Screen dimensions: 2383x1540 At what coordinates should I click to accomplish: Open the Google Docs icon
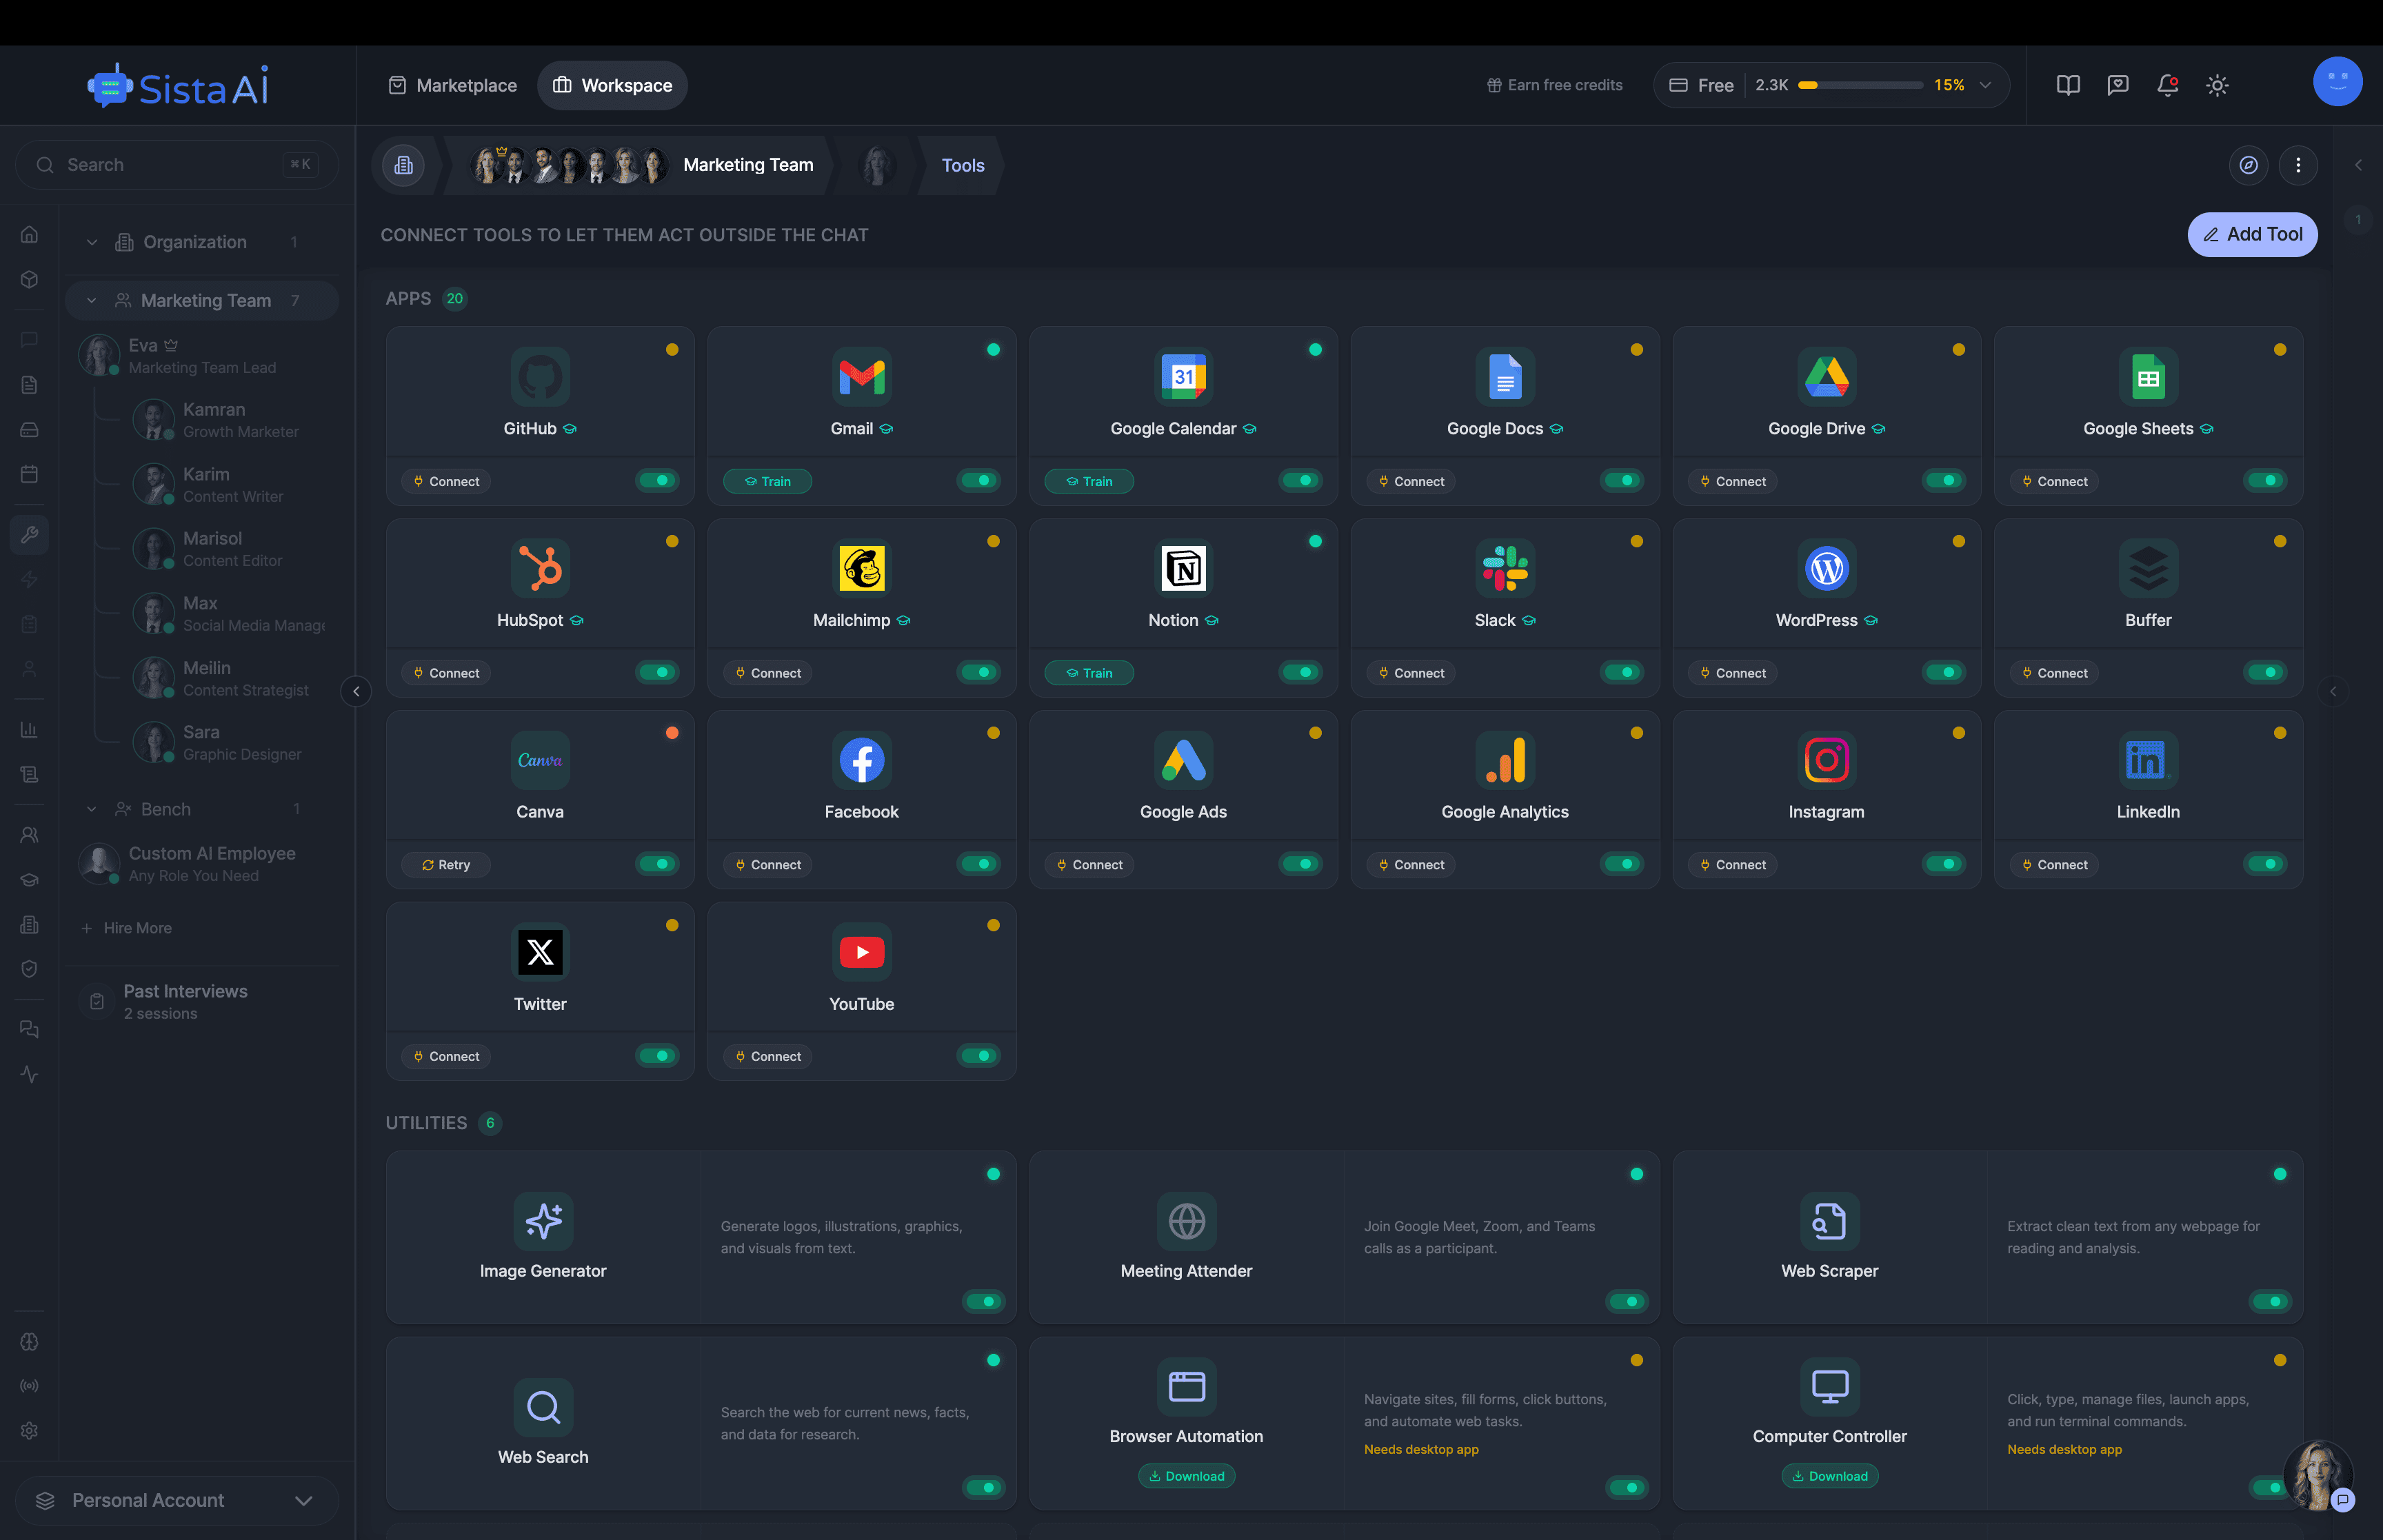[1505, 377]
